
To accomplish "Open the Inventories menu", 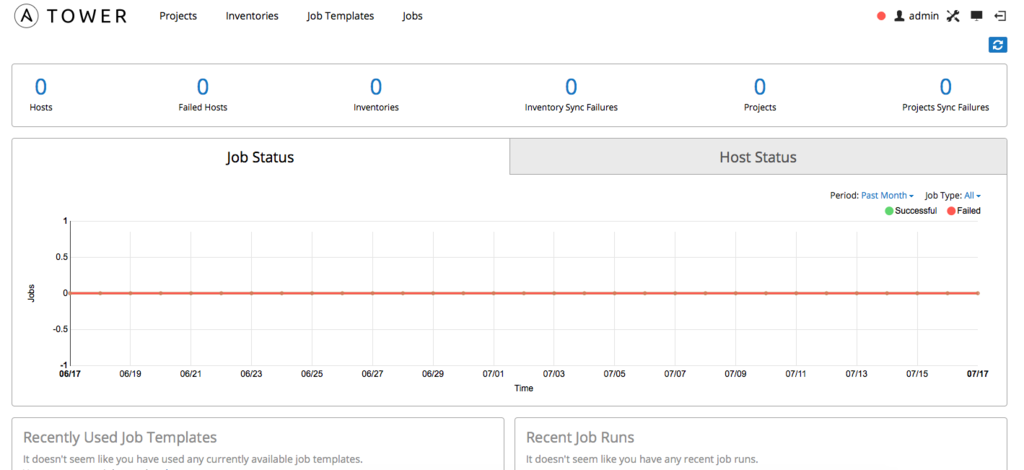I will (252, 16).
